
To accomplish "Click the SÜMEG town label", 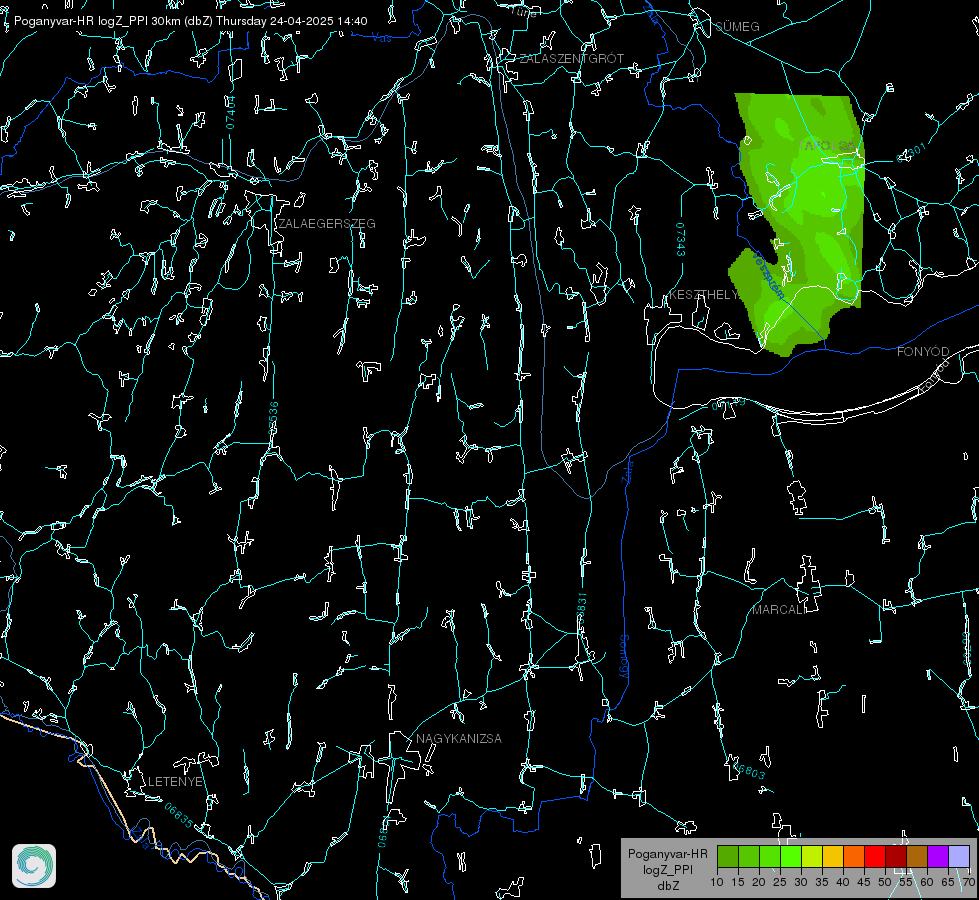I will coord(737,27).
